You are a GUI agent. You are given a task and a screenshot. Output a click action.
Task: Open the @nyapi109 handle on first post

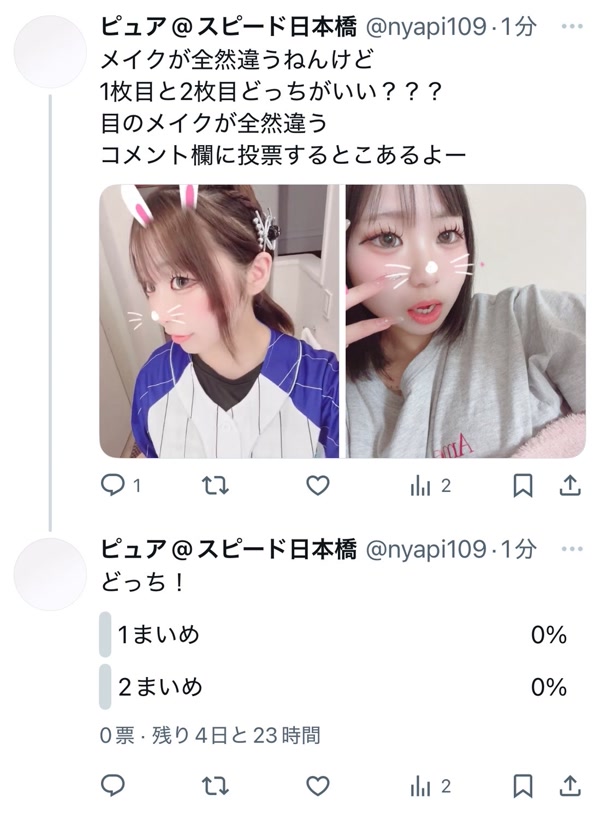point(426,27)
